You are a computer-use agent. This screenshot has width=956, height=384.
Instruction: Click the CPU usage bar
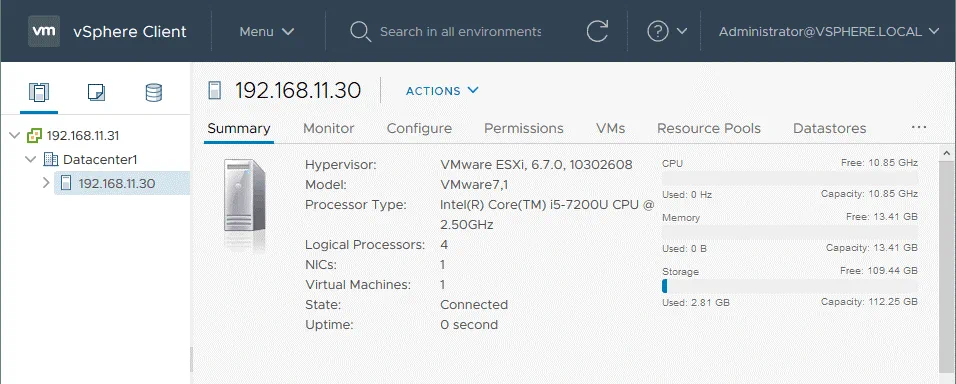[790, 178]
